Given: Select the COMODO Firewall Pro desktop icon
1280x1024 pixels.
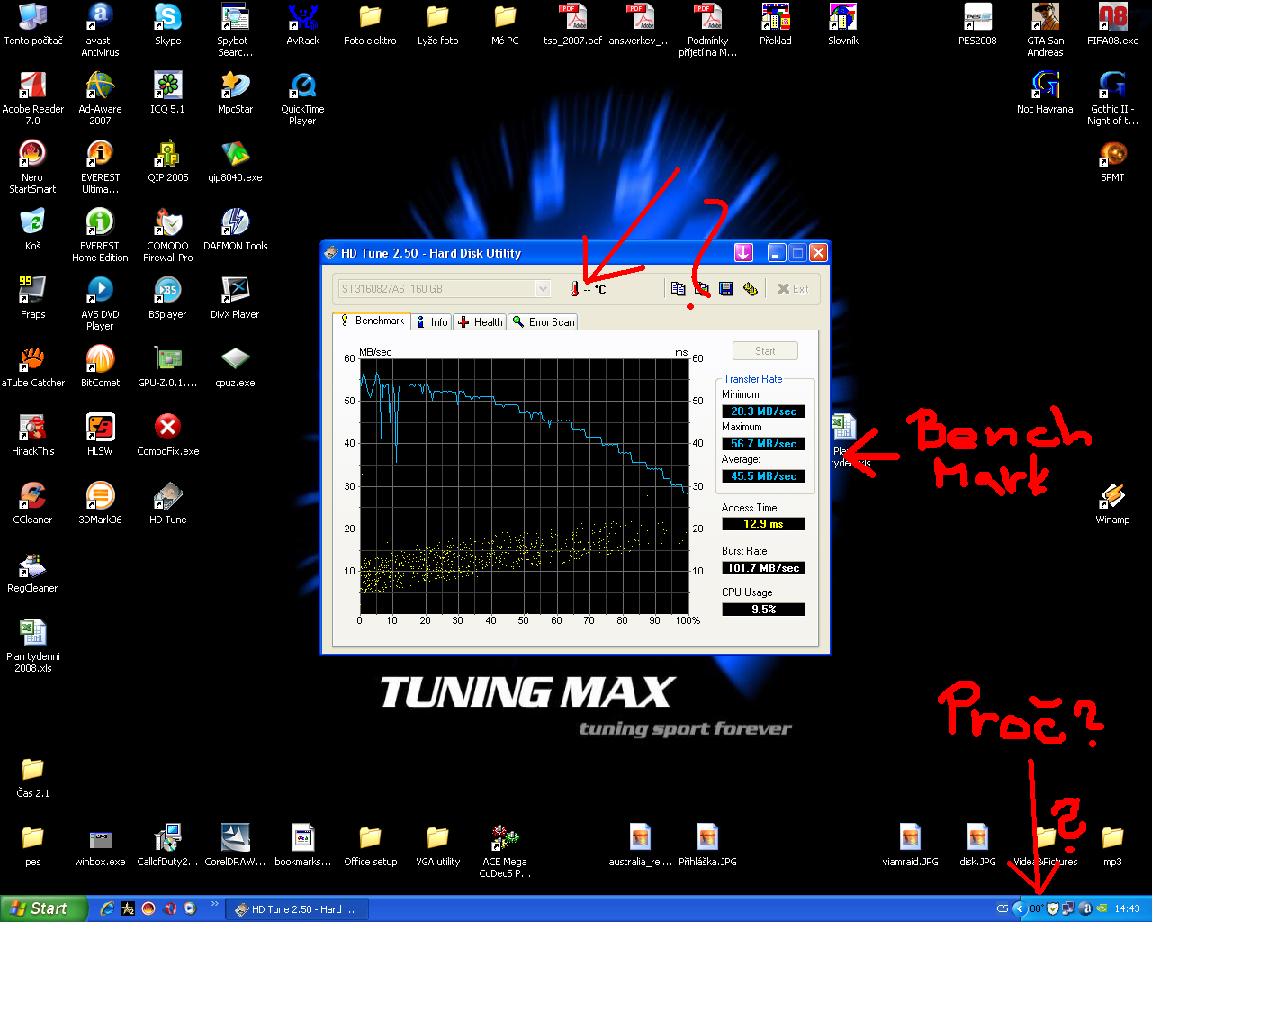Looking at the screenshot, I should coord(168,235).
